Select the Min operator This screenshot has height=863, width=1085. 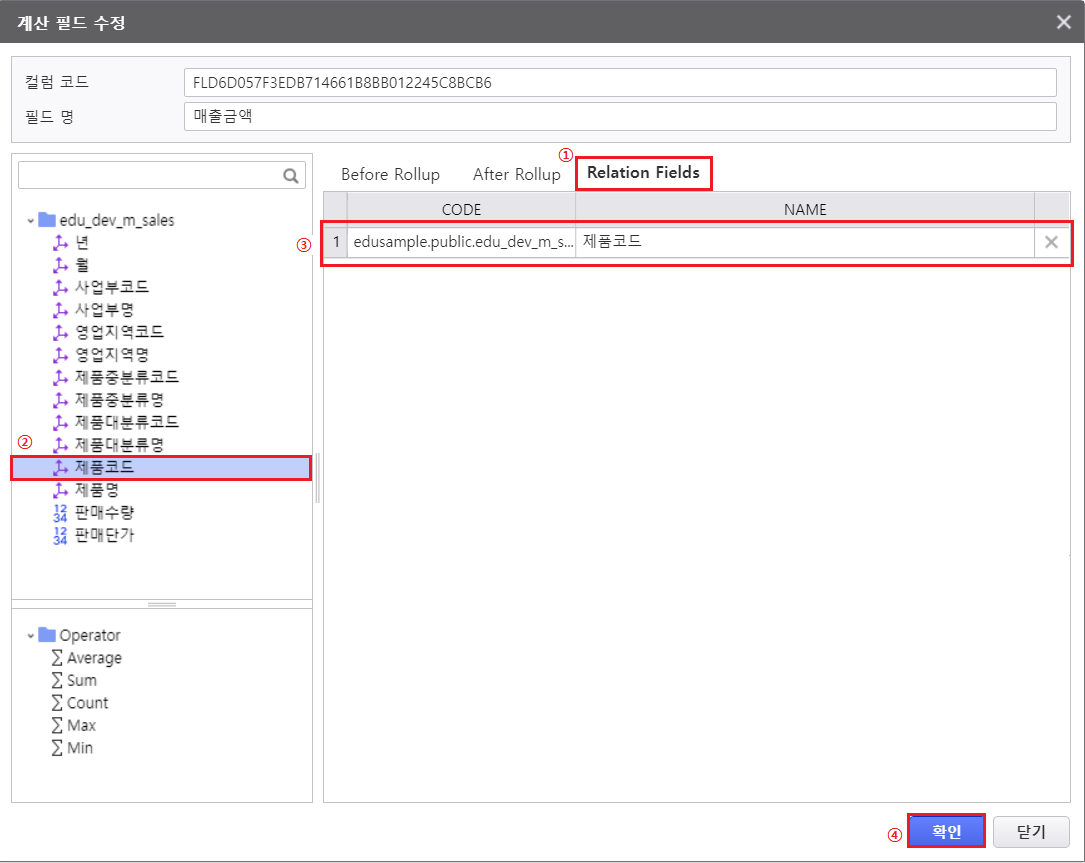(x=79, y=748)
